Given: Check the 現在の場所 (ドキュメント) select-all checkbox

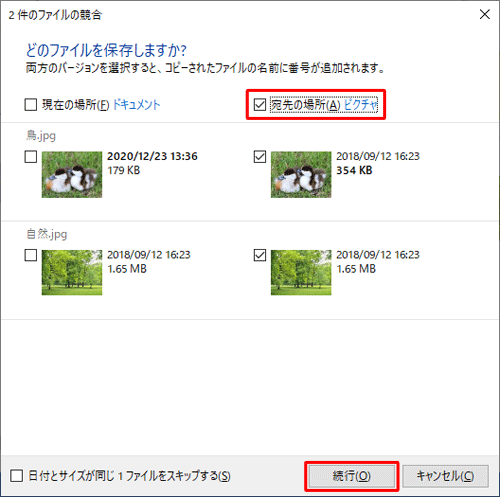Looking at the screenshot, I should pos(31,105).
